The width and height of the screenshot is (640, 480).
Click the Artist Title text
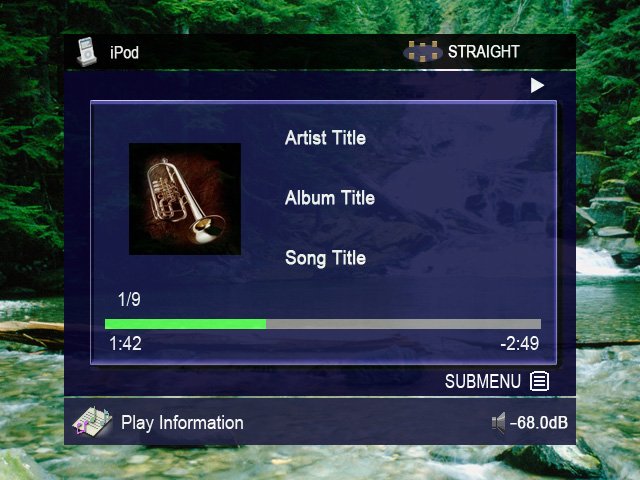[x=325, y=138]
